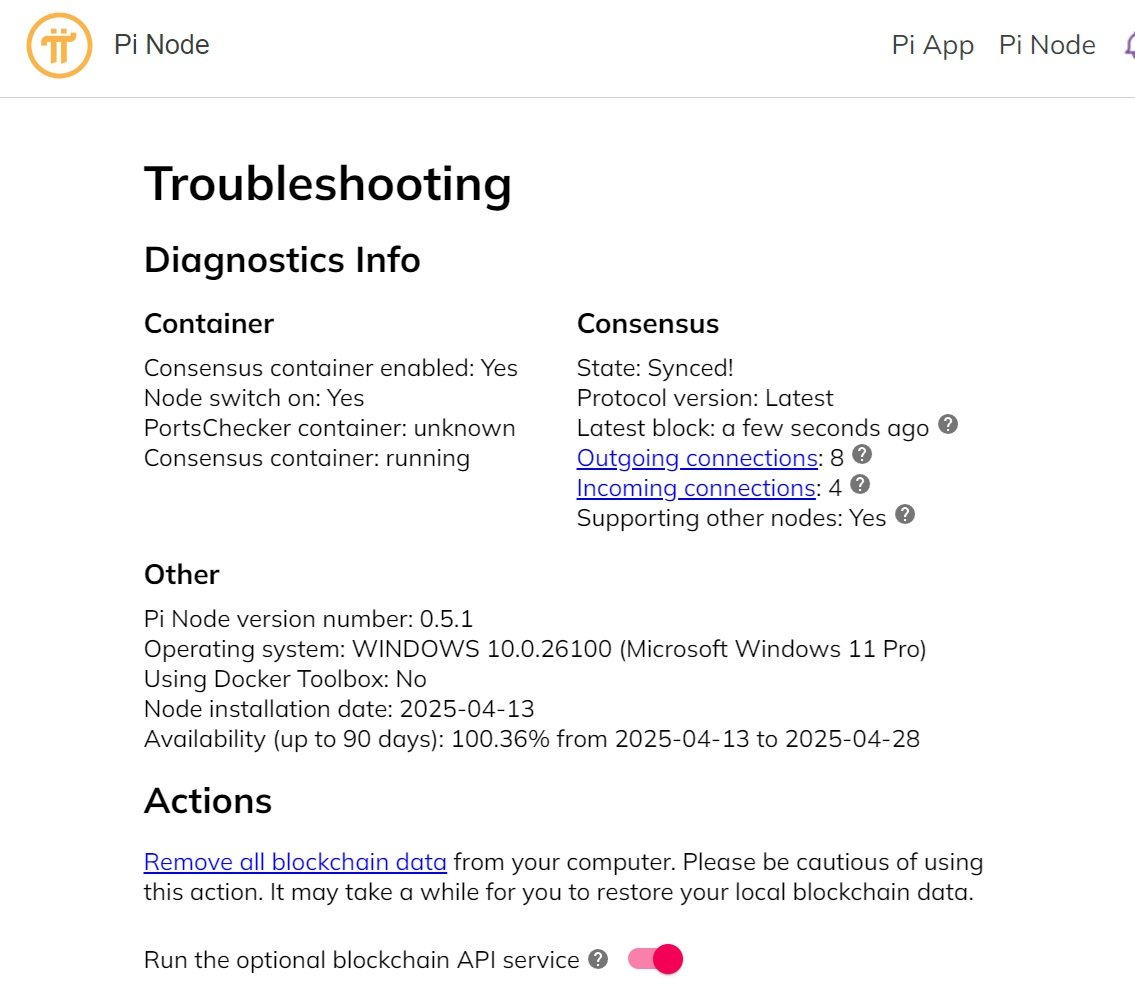Viewport: 1135px width, 987px height.
Task: Open the Outgoing connections link
Action: pos(697,458)
